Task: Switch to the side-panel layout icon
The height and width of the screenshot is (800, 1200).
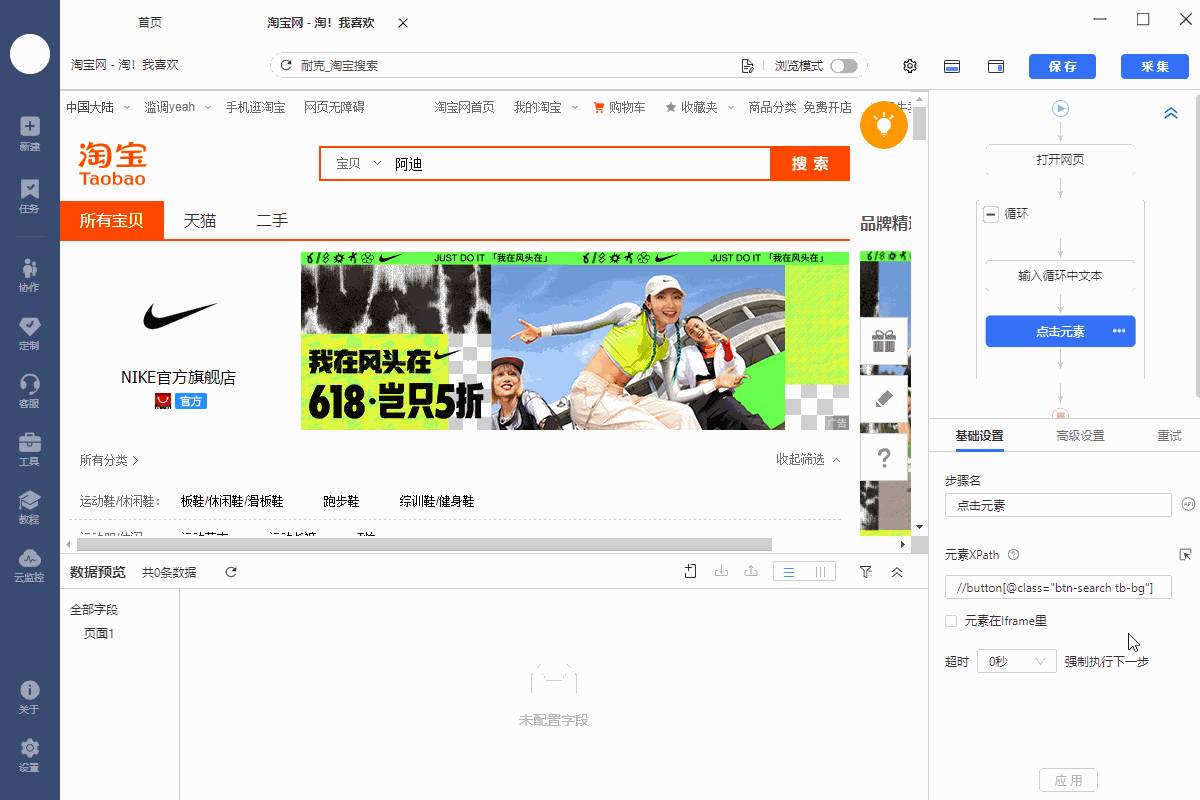Action: click(996, 66)
